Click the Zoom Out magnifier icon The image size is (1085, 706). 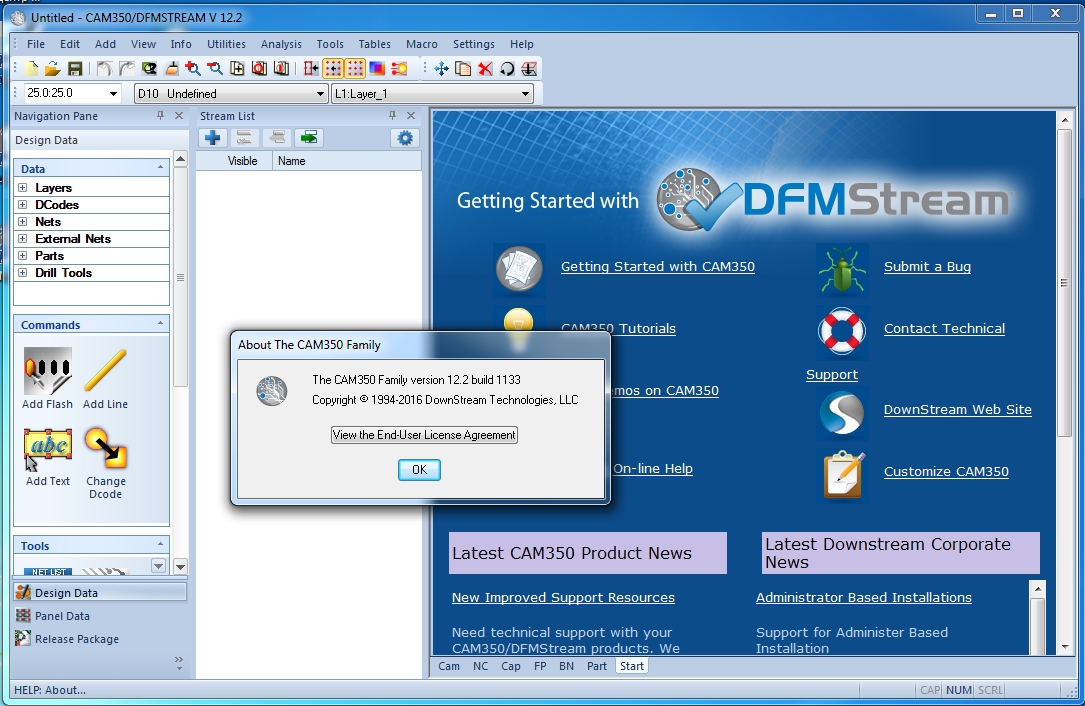pos(215,69)
